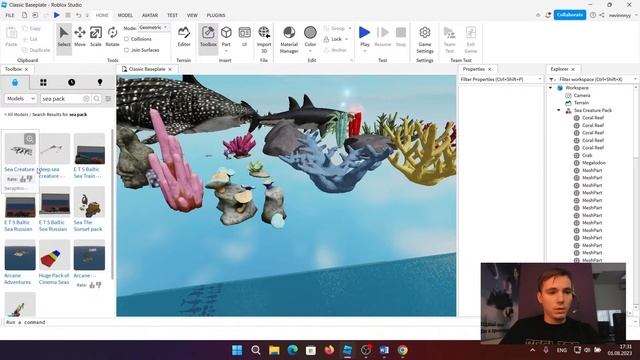This screenshot has width=640, height=360.
Task: Choose the Rotate tool
Action: tap(112, 37)
